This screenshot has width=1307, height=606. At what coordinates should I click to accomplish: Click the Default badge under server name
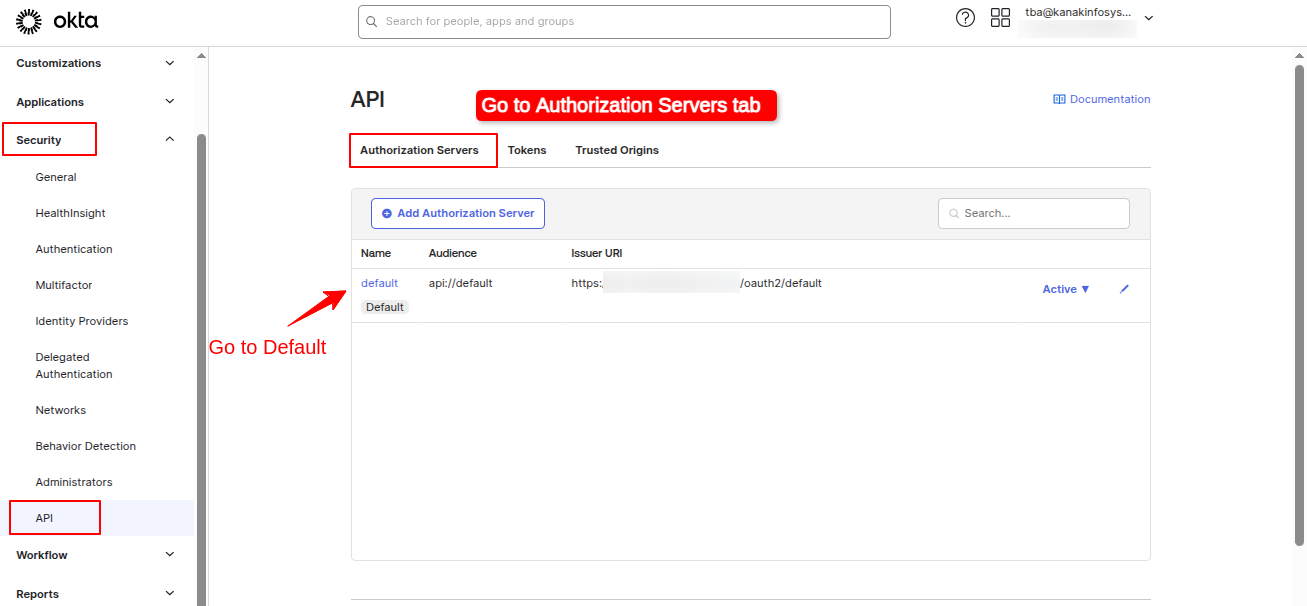(385, 307)
